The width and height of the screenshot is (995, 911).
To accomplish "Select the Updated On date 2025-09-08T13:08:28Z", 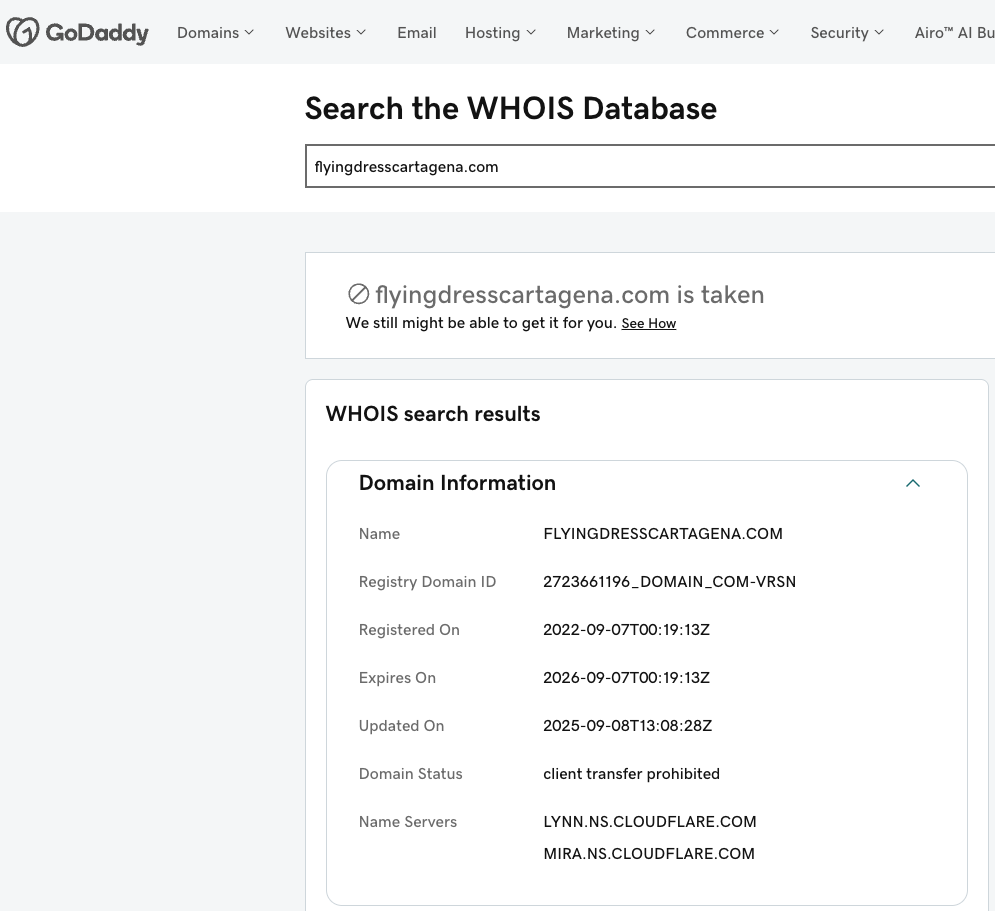I will point(628,726).
